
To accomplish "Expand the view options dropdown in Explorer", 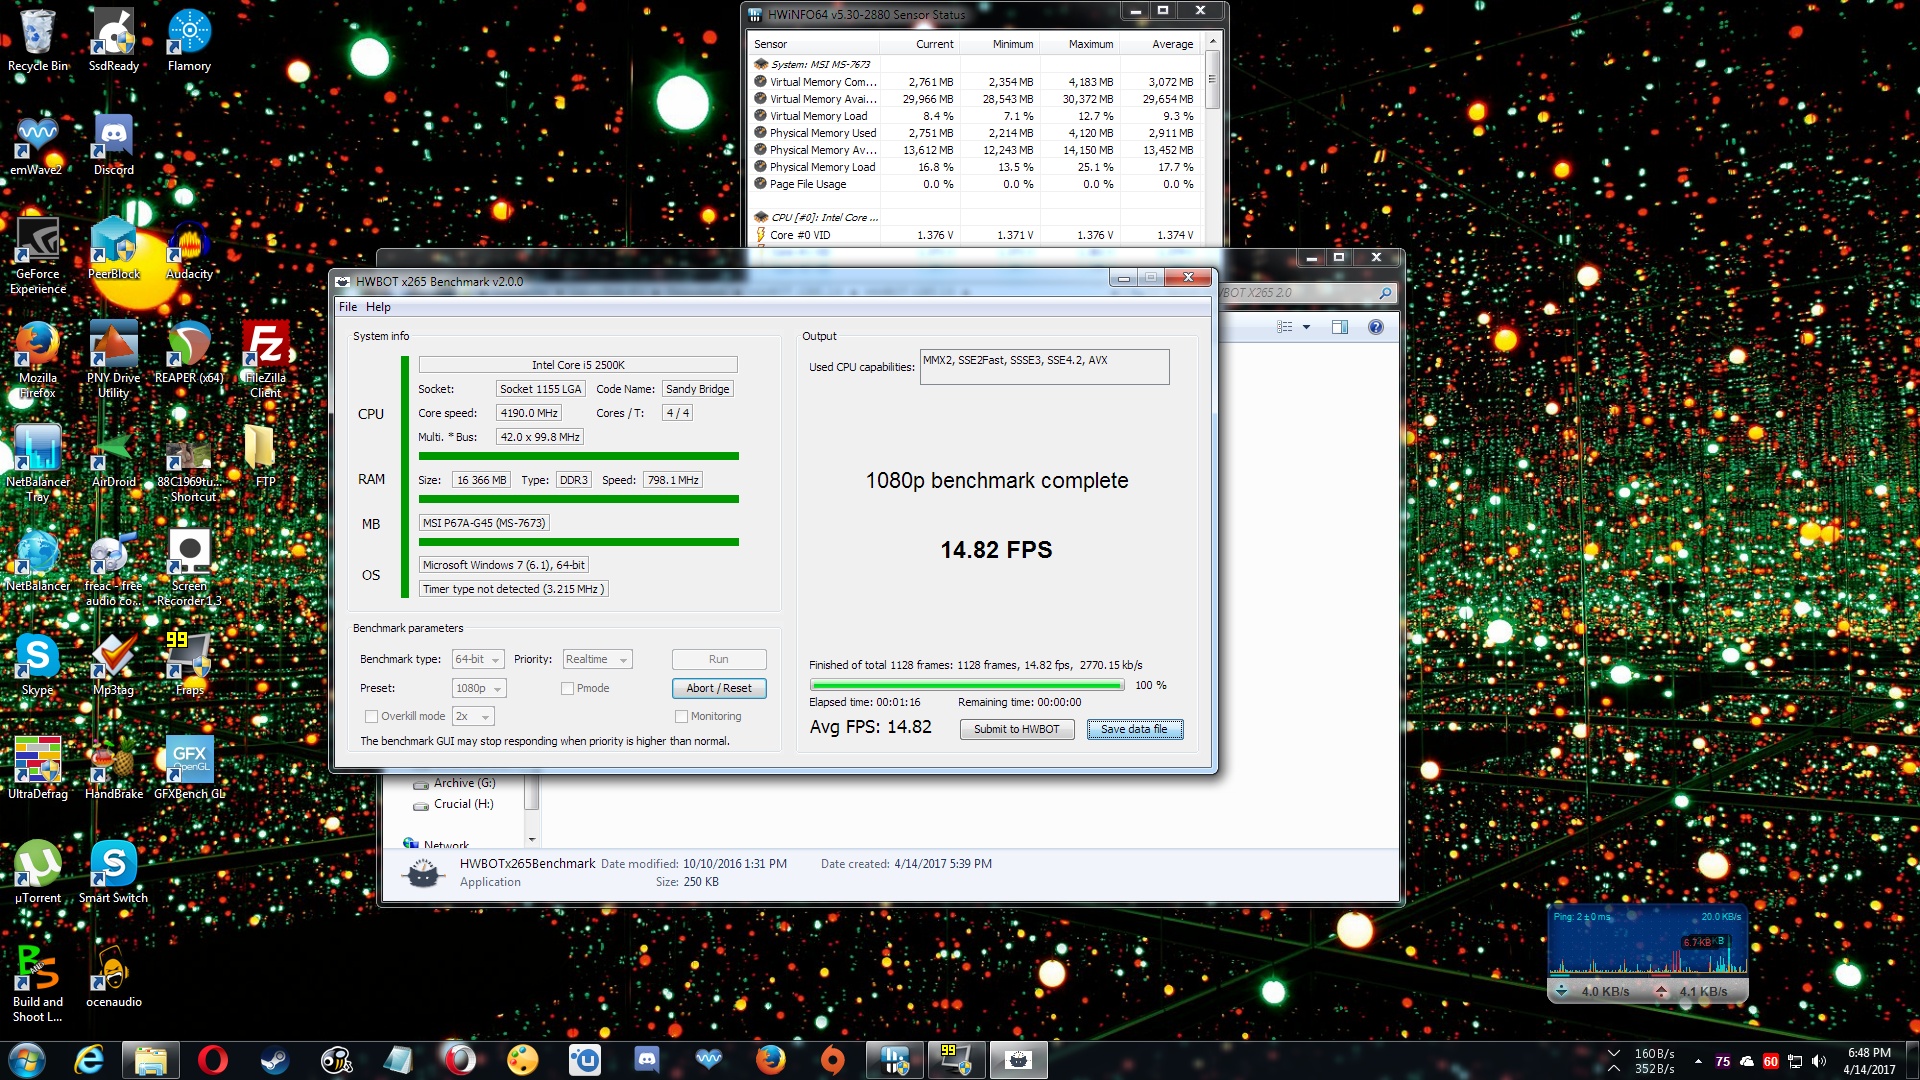I will [x=1306, y=327].
